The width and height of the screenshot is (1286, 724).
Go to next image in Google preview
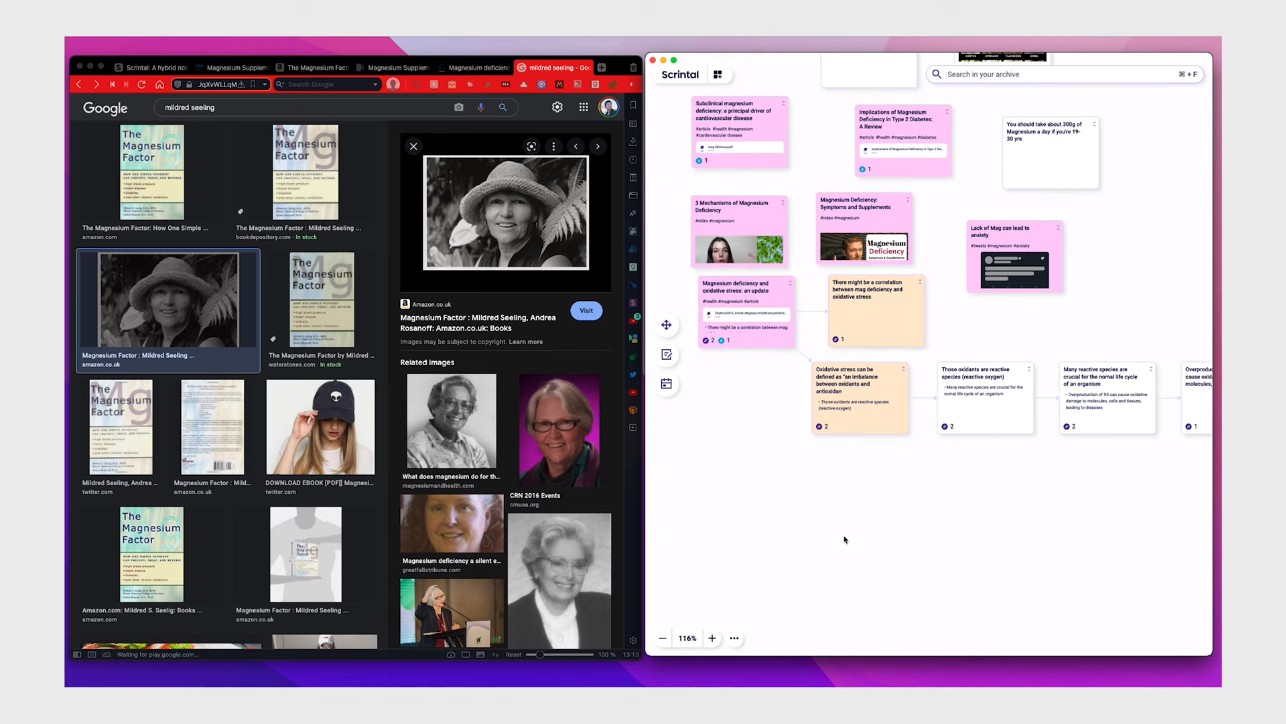[598, 146]
